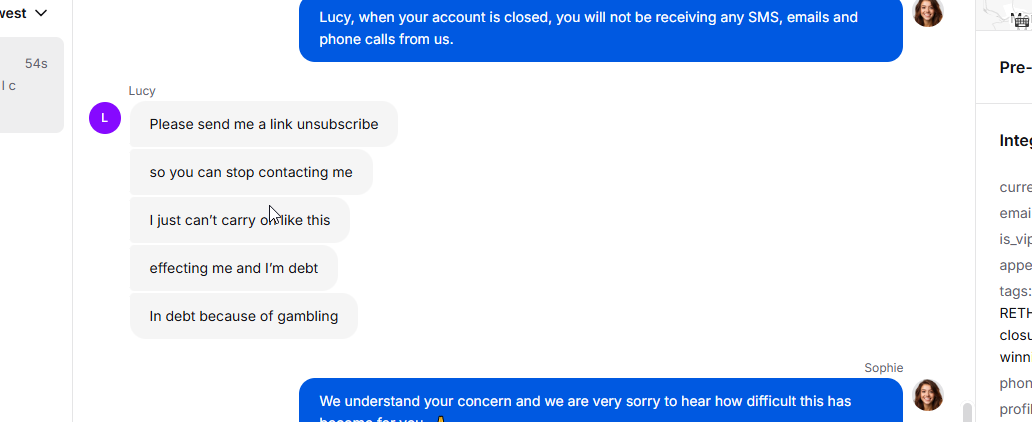Select the 'In debt because of gambling' message

tap(244, 316)
